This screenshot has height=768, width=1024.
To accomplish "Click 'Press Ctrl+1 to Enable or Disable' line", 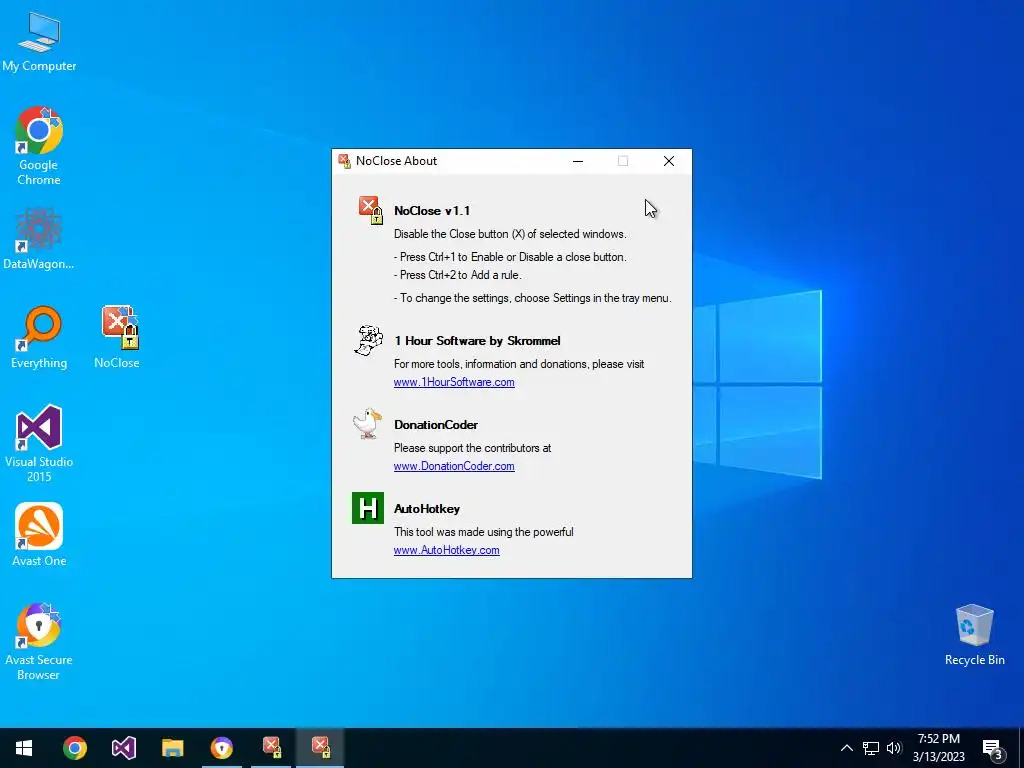I will click(x=510, y=257).
